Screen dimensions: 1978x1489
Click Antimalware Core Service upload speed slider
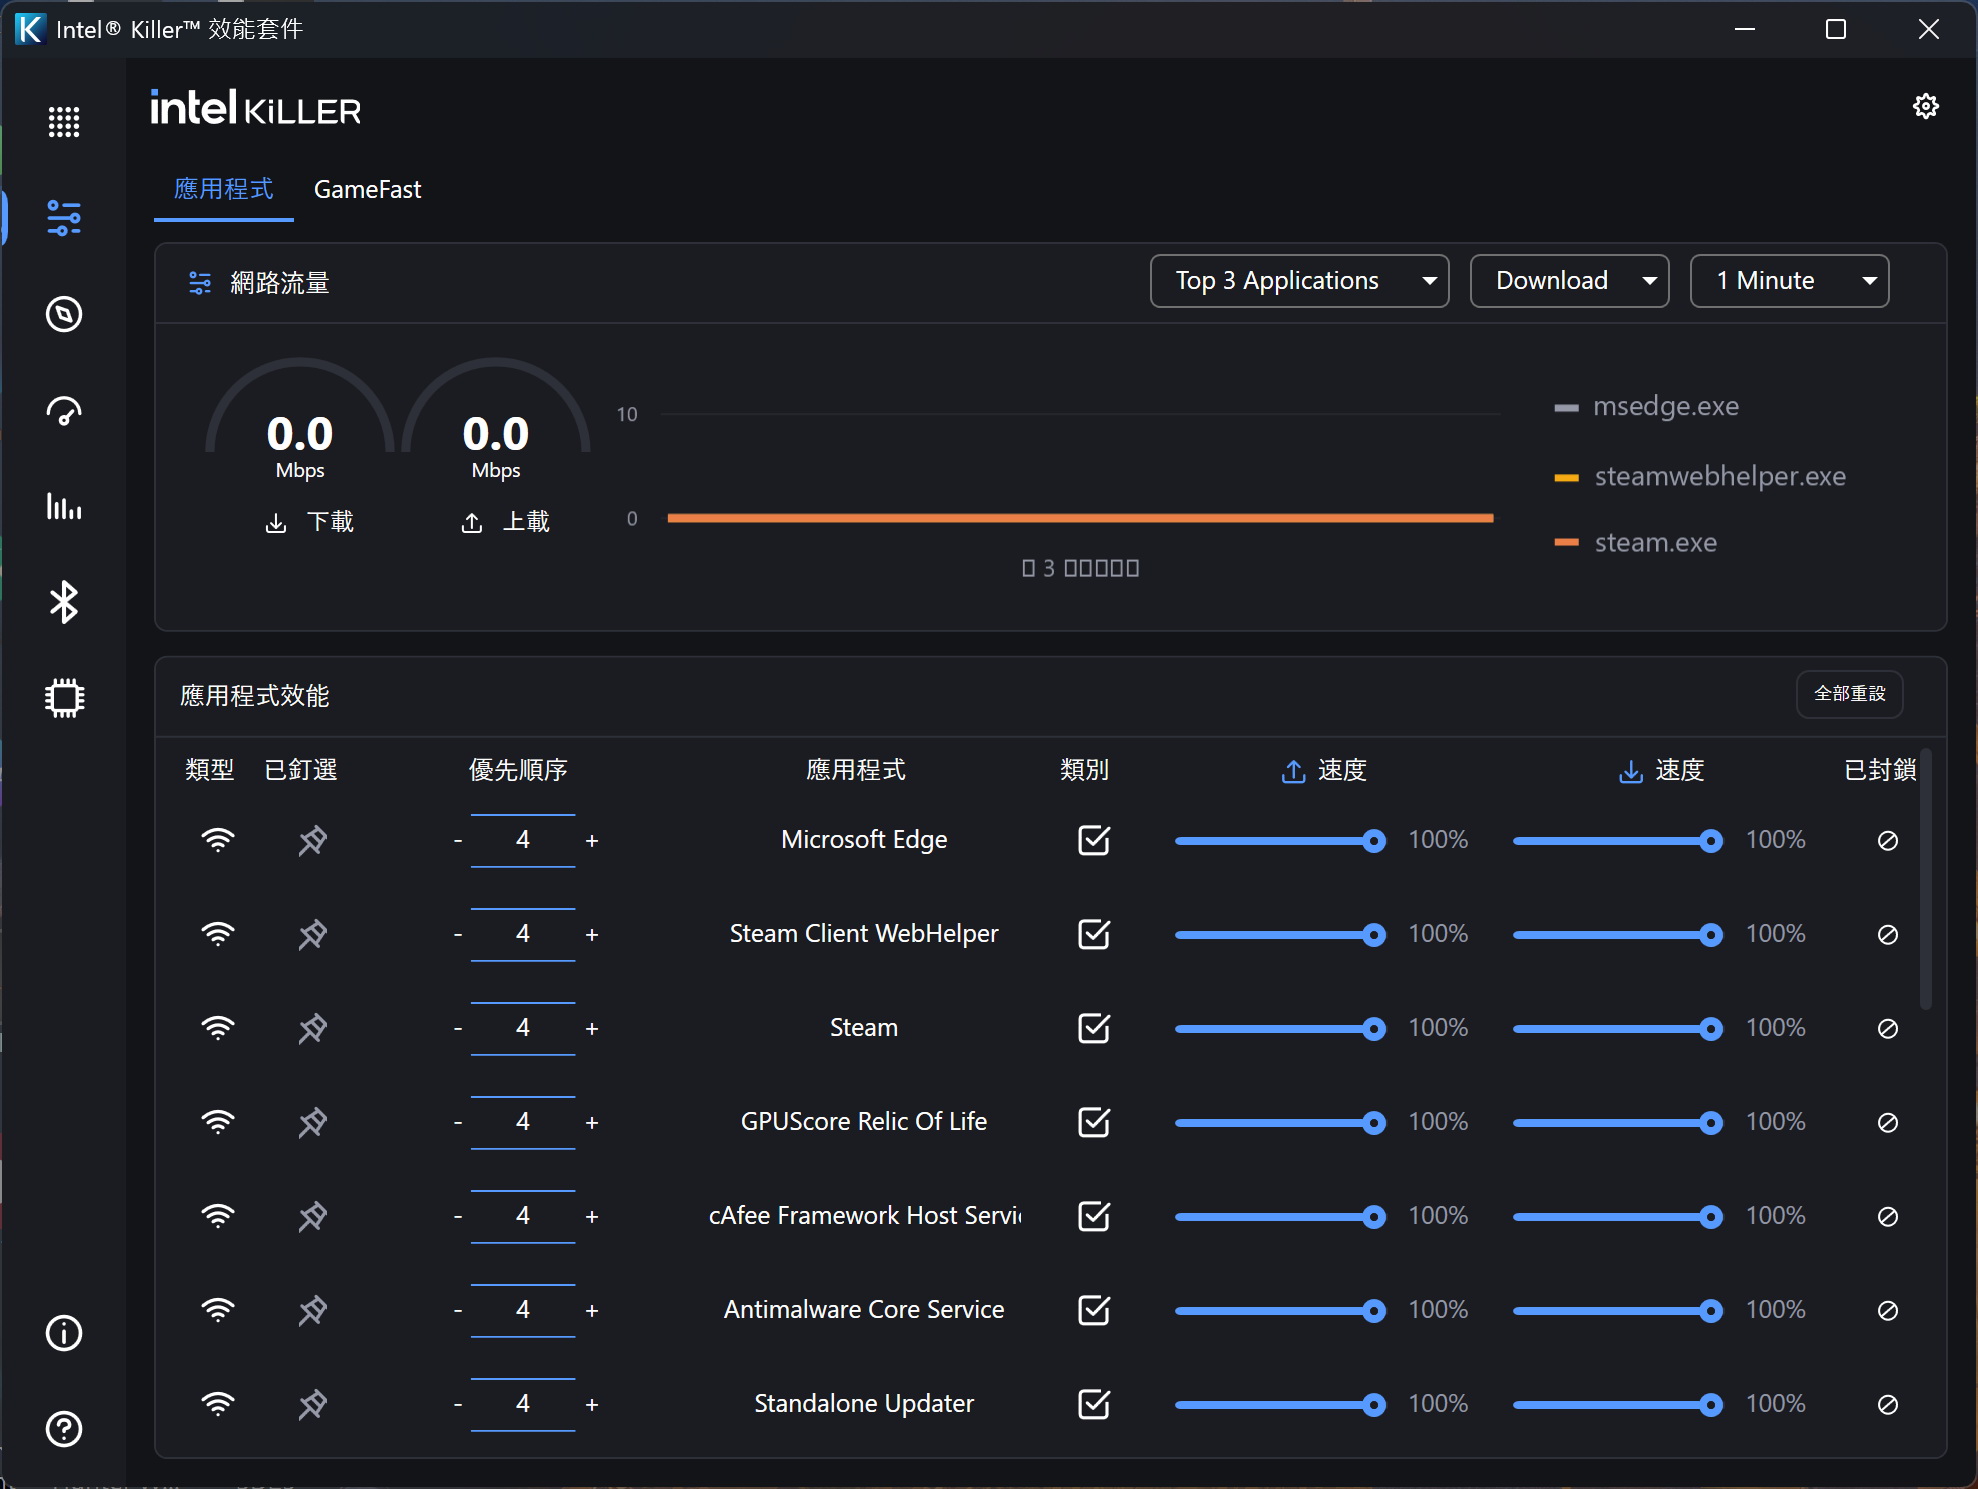click(x=1278, y=1310)
